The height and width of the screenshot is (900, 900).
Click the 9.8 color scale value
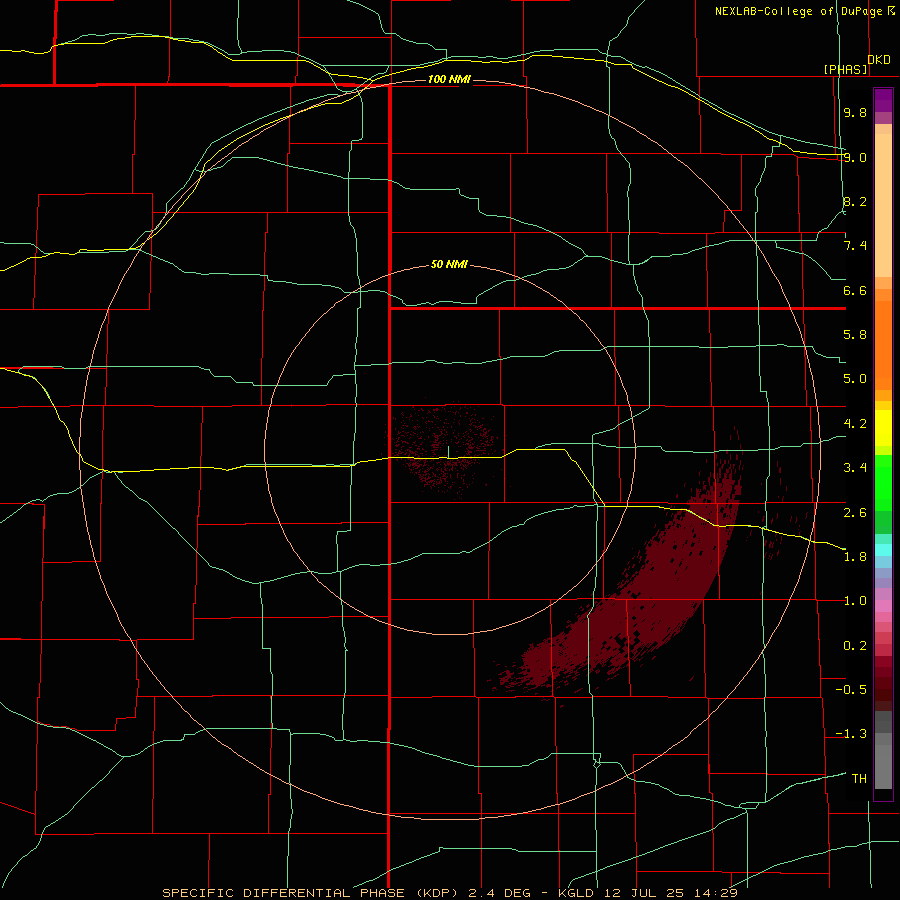point(855,112)
